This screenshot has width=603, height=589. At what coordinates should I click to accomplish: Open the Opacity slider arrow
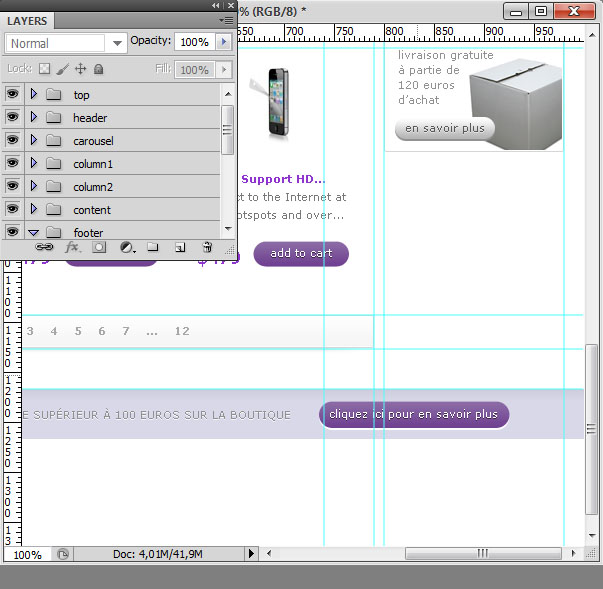(224, 42)
